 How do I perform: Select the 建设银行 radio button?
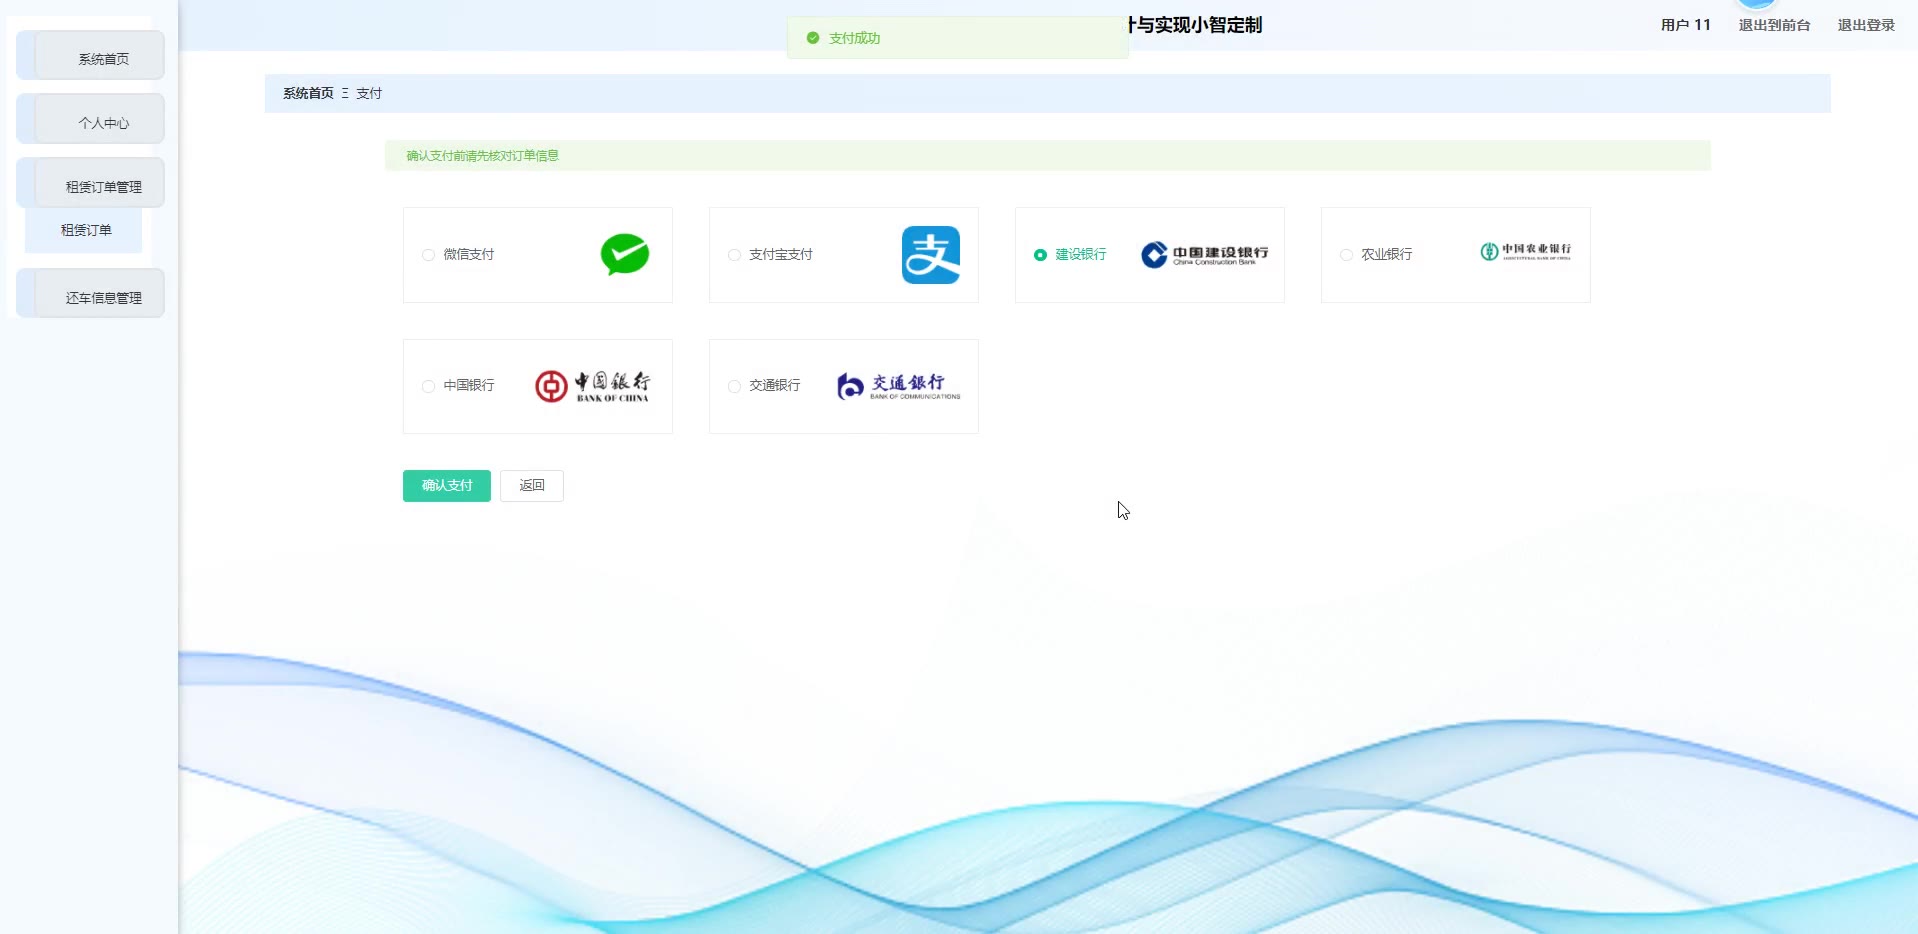(1040, 255)
